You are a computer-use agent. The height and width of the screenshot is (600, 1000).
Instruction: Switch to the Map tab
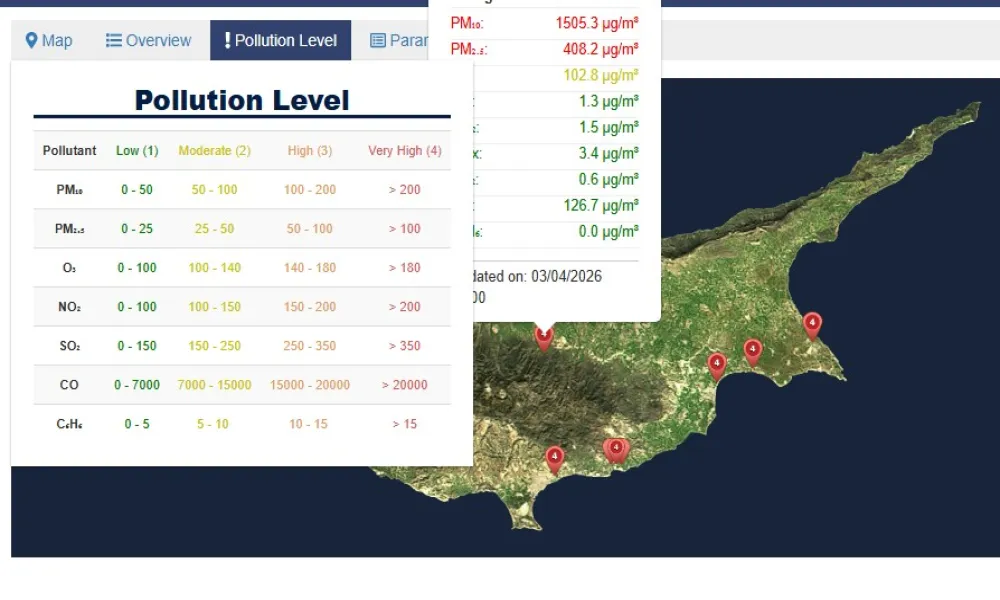(48, 40)
